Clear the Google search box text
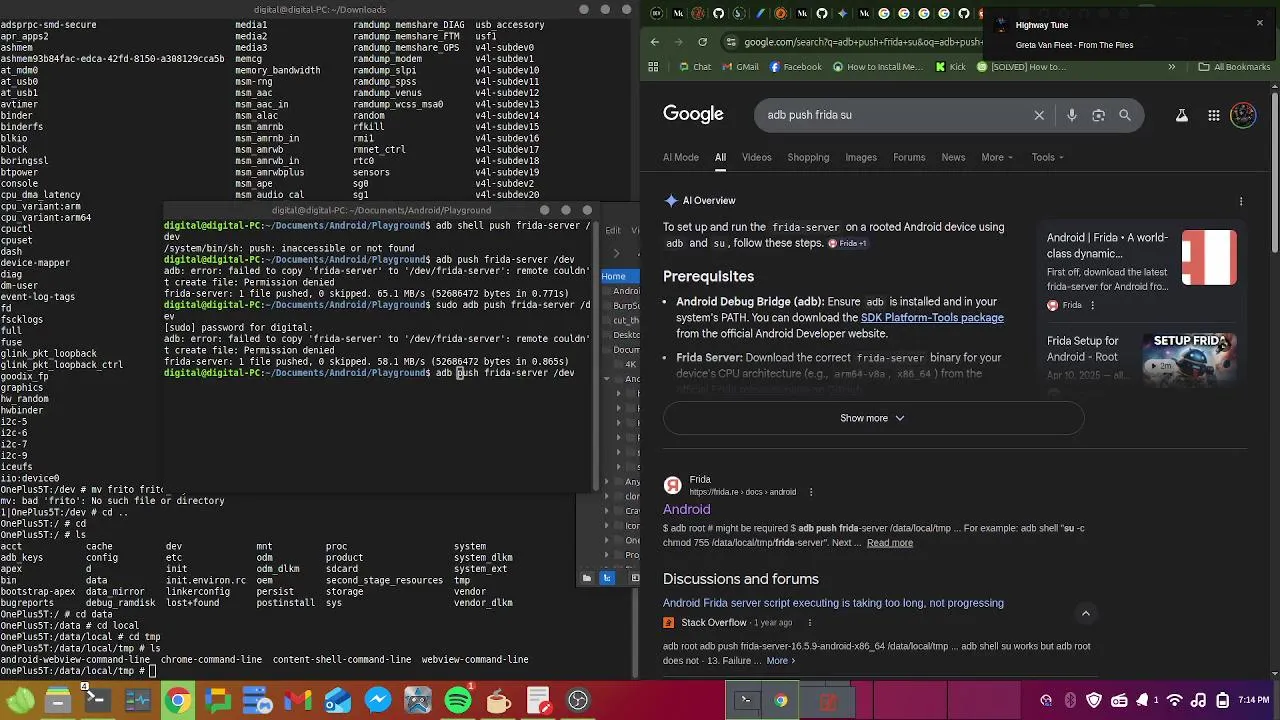Image resolution: width=1280 pixels, height=720 pixels. point(1039,115)
